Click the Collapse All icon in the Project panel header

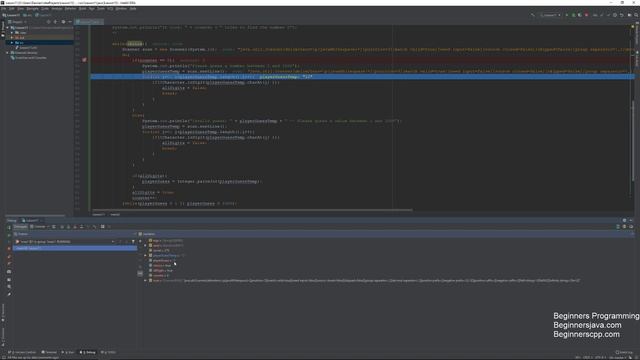pos(56,22)
